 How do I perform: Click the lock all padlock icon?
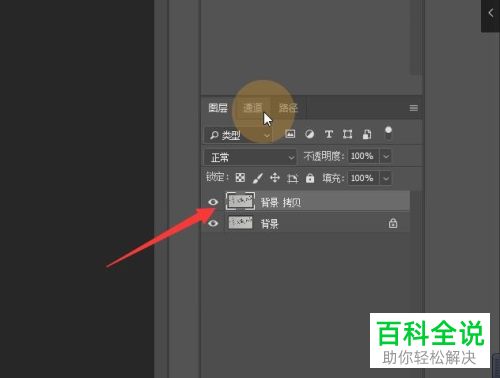310,178
